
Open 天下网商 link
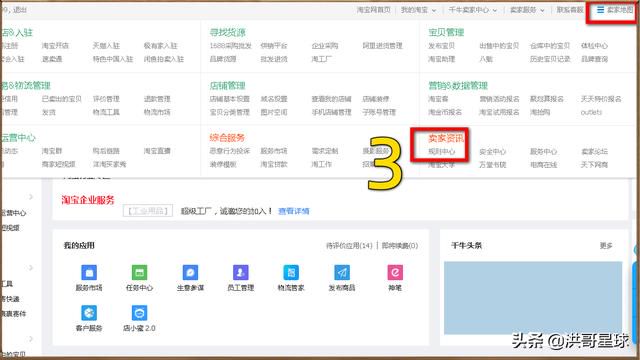pos(594,165)
